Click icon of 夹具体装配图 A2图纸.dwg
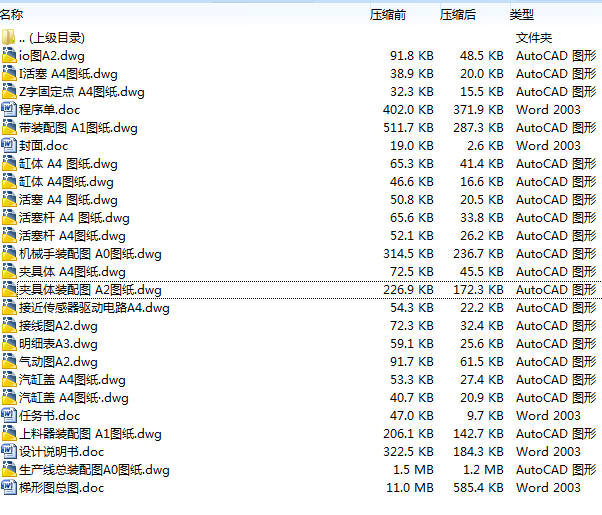602x515 pixels. point(9,290)
